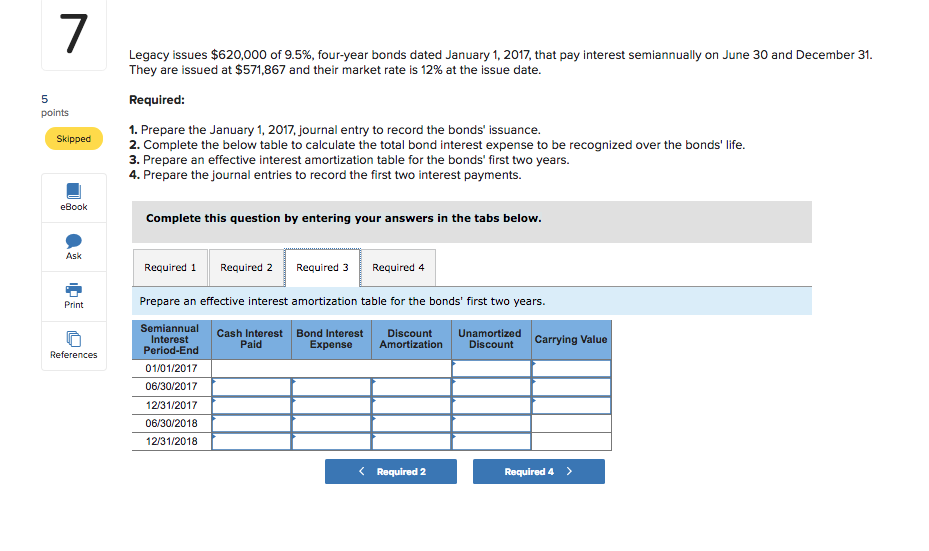The image size is (929, 551).
Task: Select Bond Interest Expense cell for 12/31/2018
Action: pyautogui.click(x=331, y=441)
